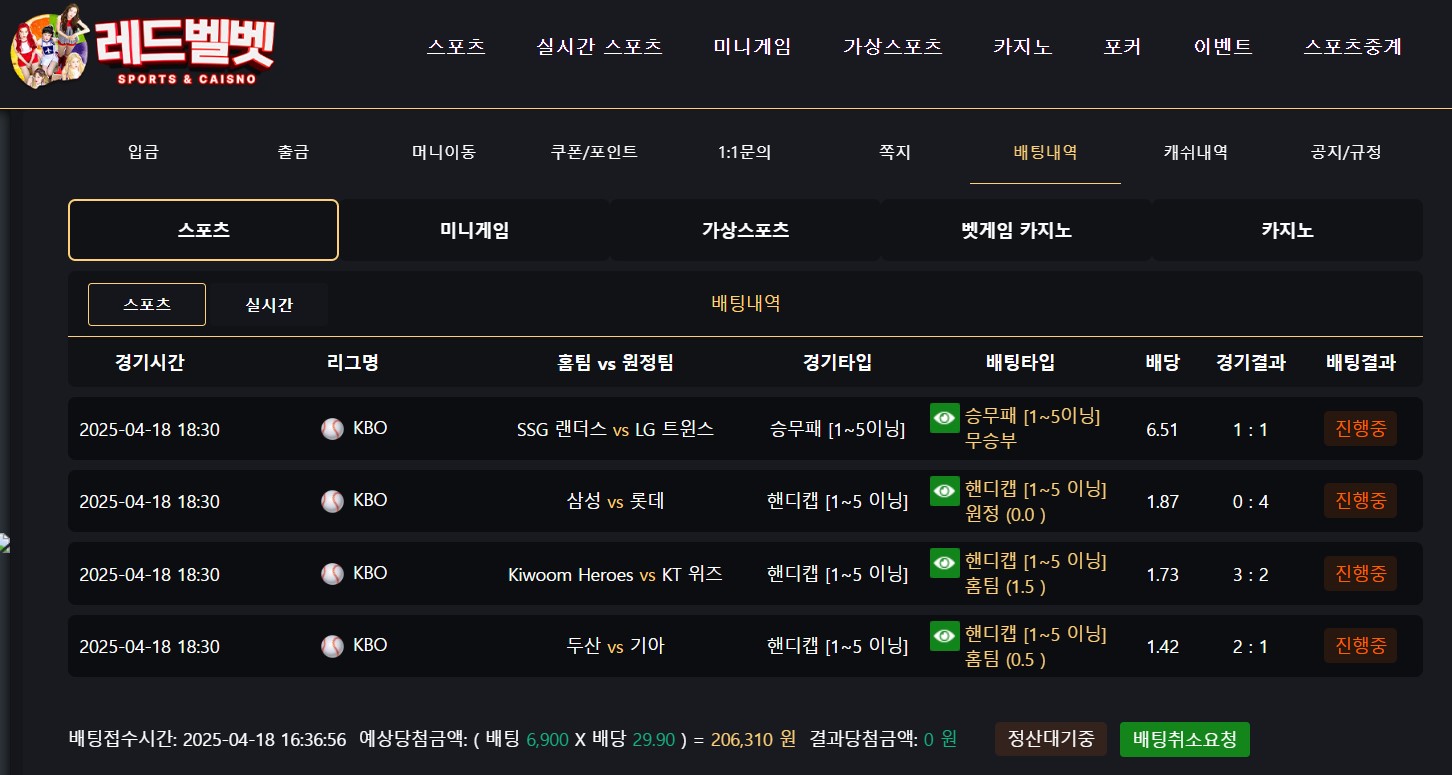Go to 미니게임 in top navigation

752,46
